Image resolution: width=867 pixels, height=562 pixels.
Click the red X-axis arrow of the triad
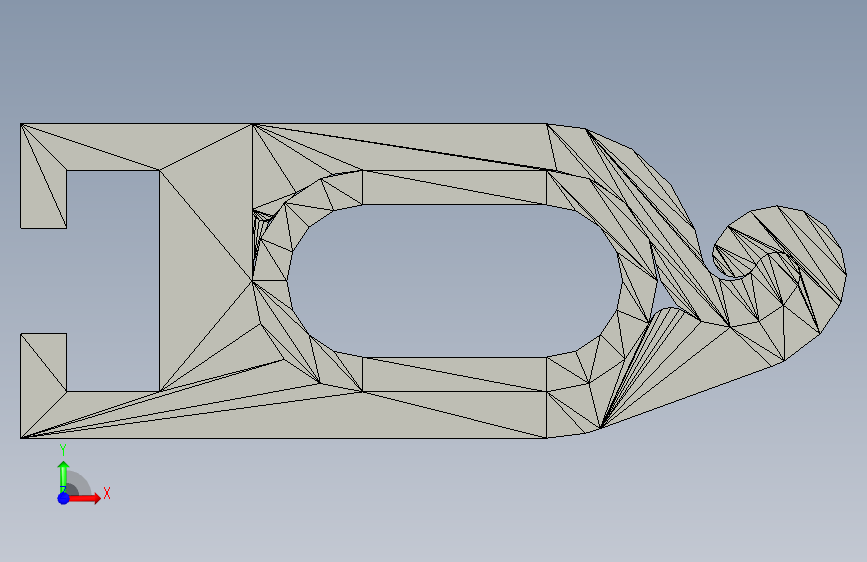(84, 498)
